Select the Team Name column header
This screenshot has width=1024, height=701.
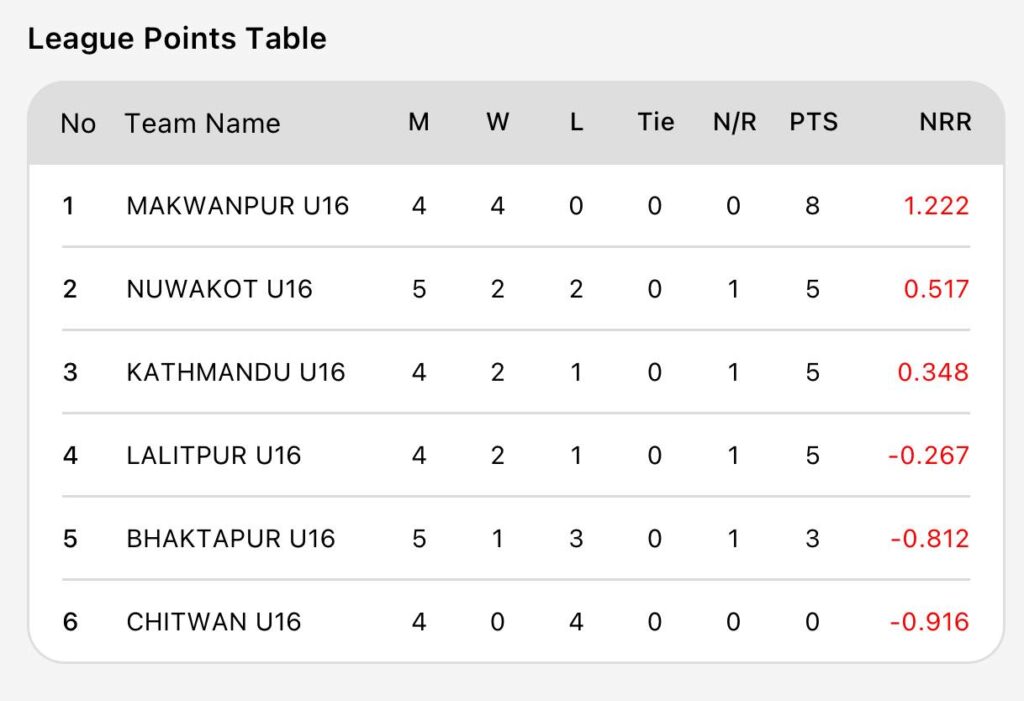202,123
